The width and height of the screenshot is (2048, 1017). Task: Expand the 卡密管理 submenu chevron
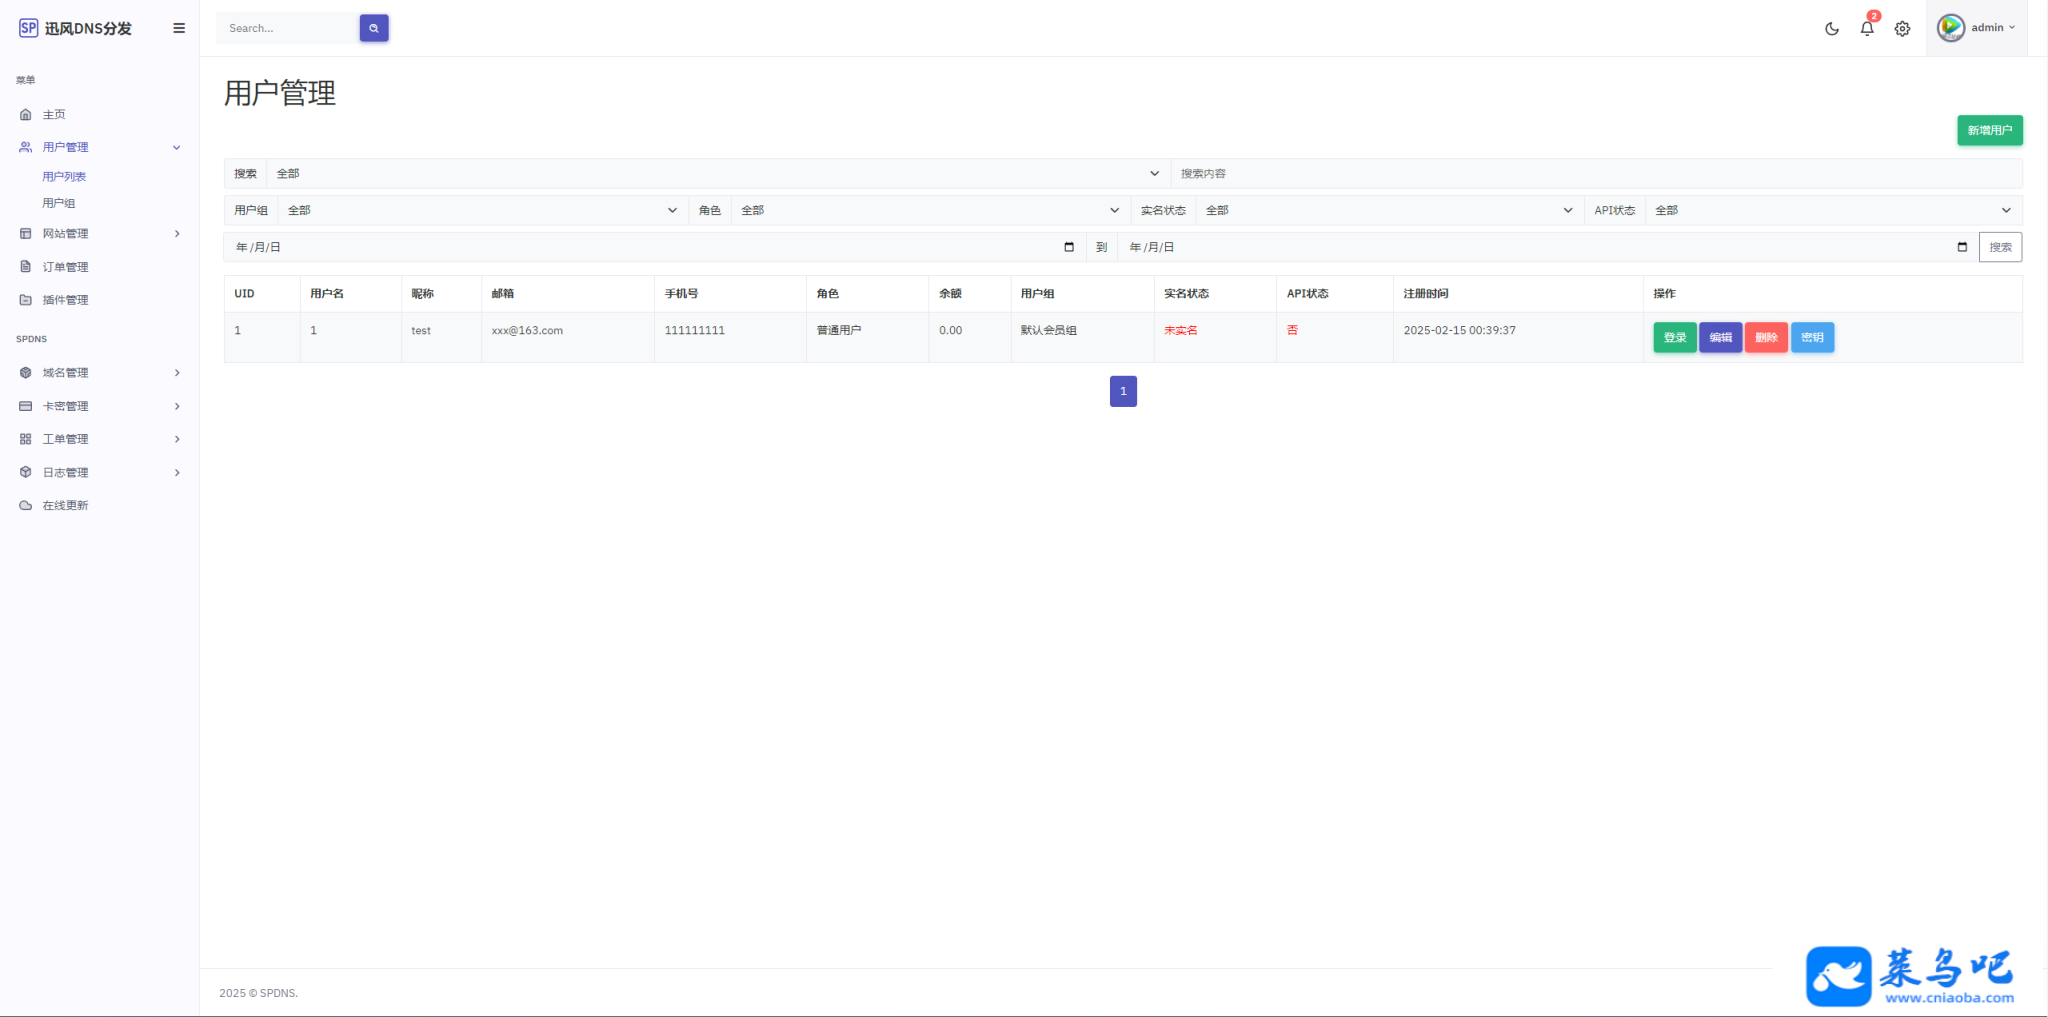(177, 406)
